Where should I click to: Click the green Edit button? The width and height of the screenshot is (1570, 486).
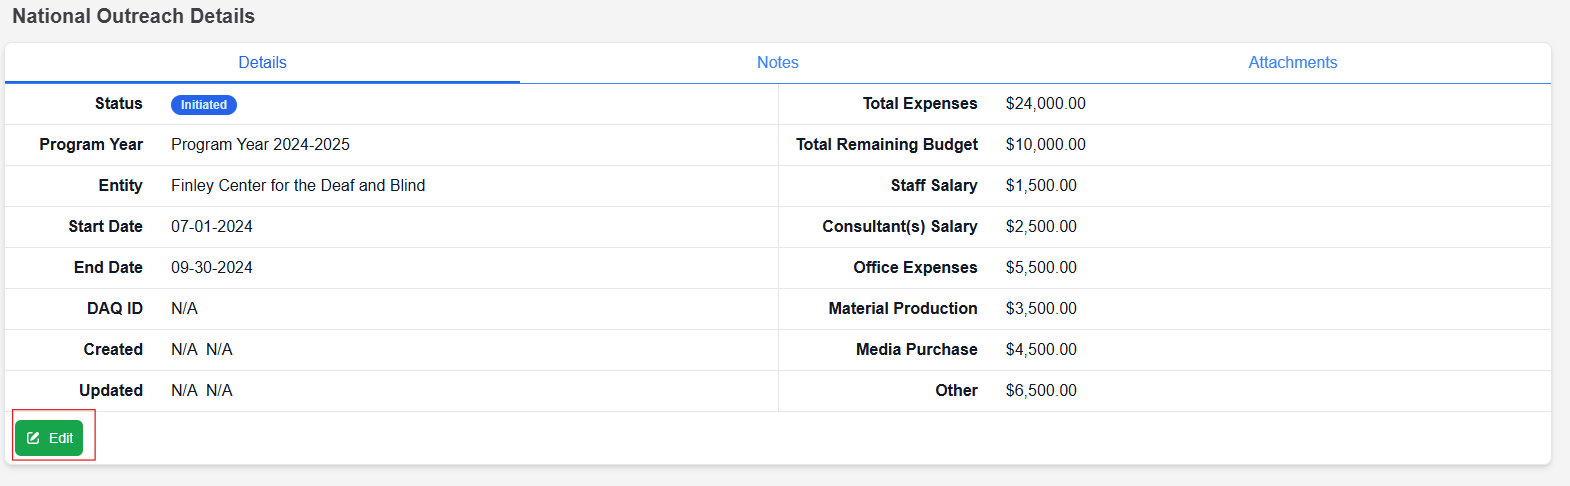tap(49, 438)
